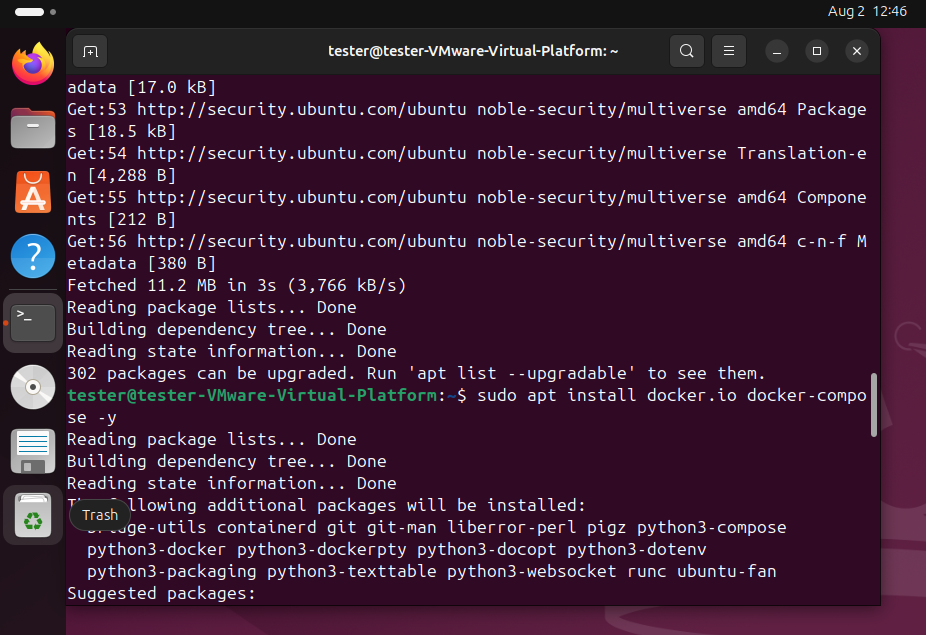Click the terminal vertical scrollbar thumb
Image resolution: width=926 pixels, height=635 pixels.
[x=873, y=405]
